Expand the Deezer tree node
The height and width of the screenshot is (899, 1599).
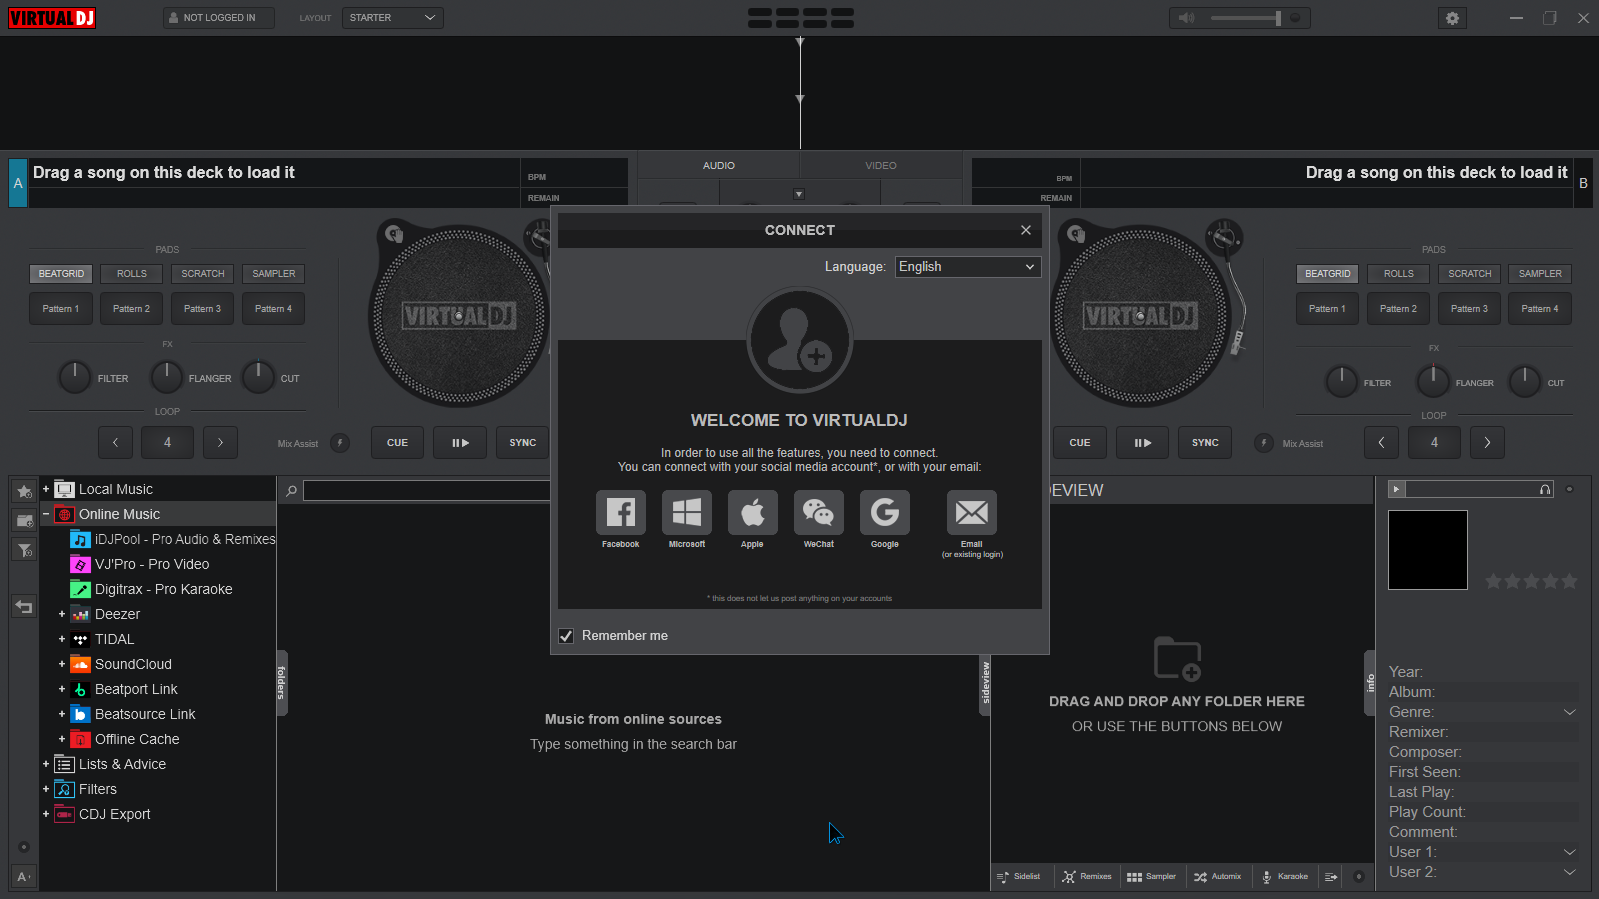(62, 614)
